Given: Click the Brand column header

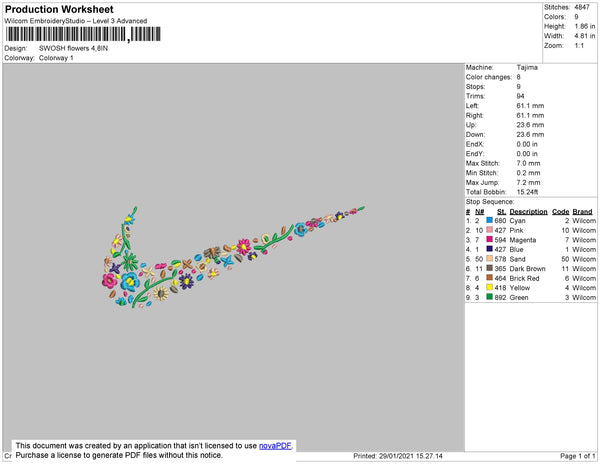Looking at the screenshot, I should pyautogui.click(x=582, y=211).
